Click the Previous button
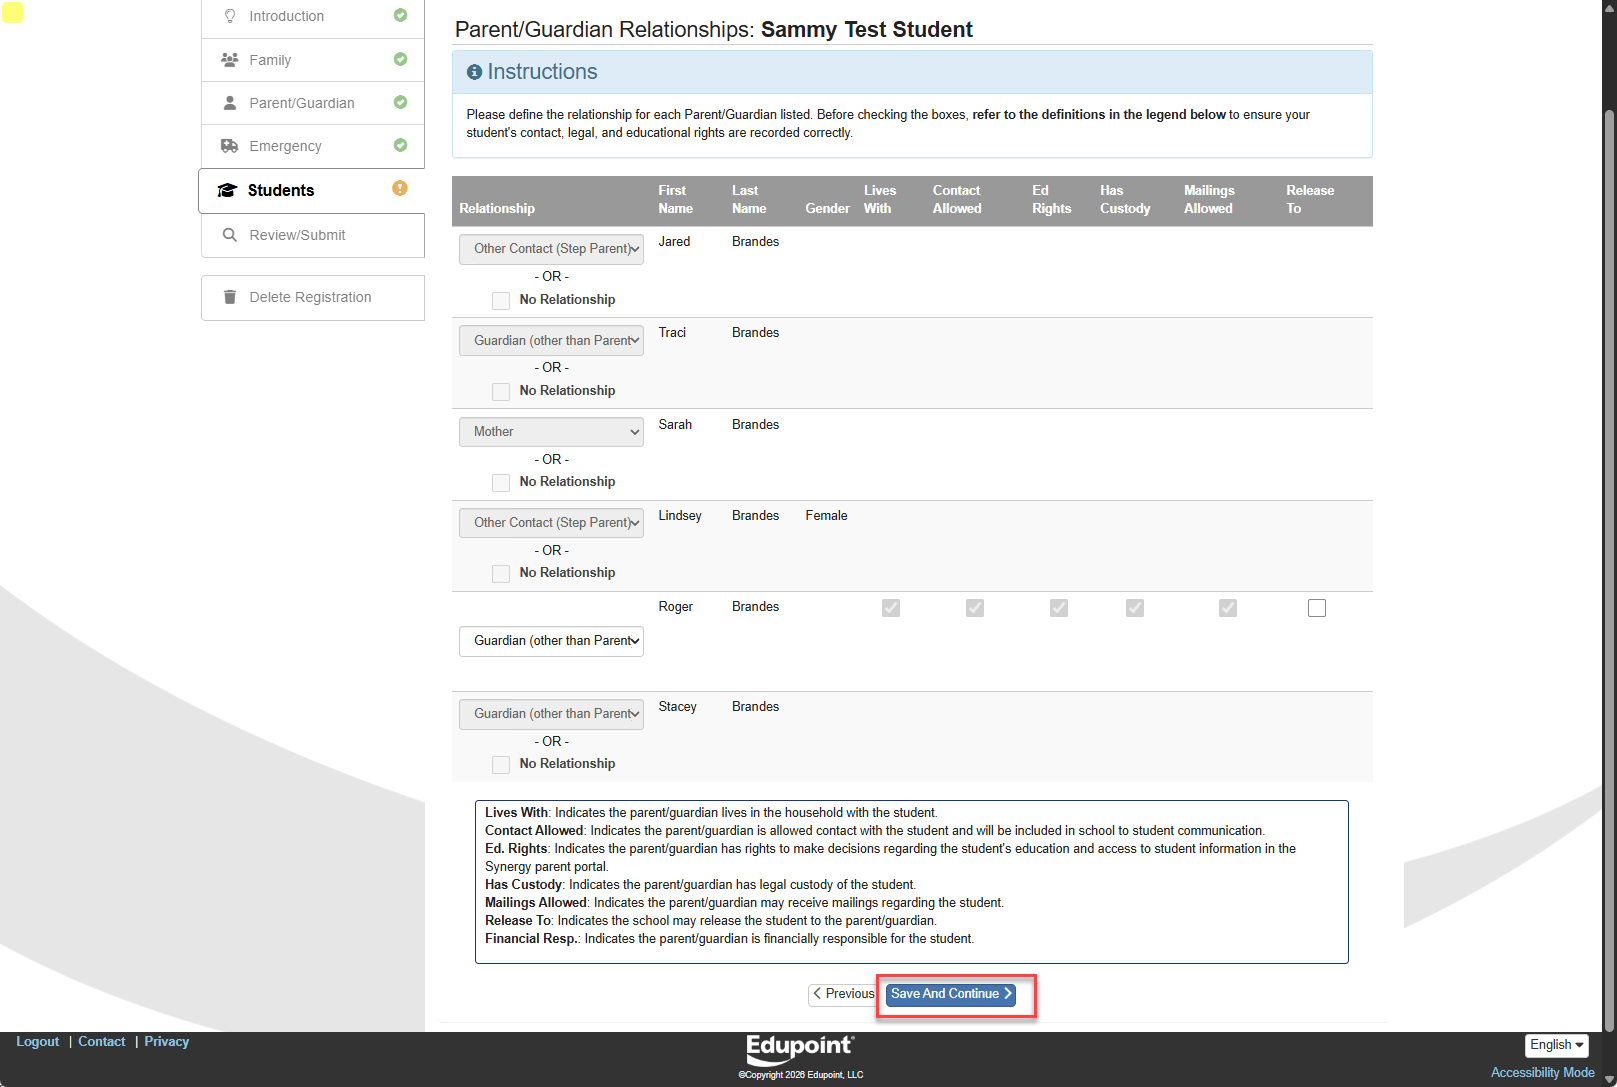1617x1087 pixels. point(843,994)
